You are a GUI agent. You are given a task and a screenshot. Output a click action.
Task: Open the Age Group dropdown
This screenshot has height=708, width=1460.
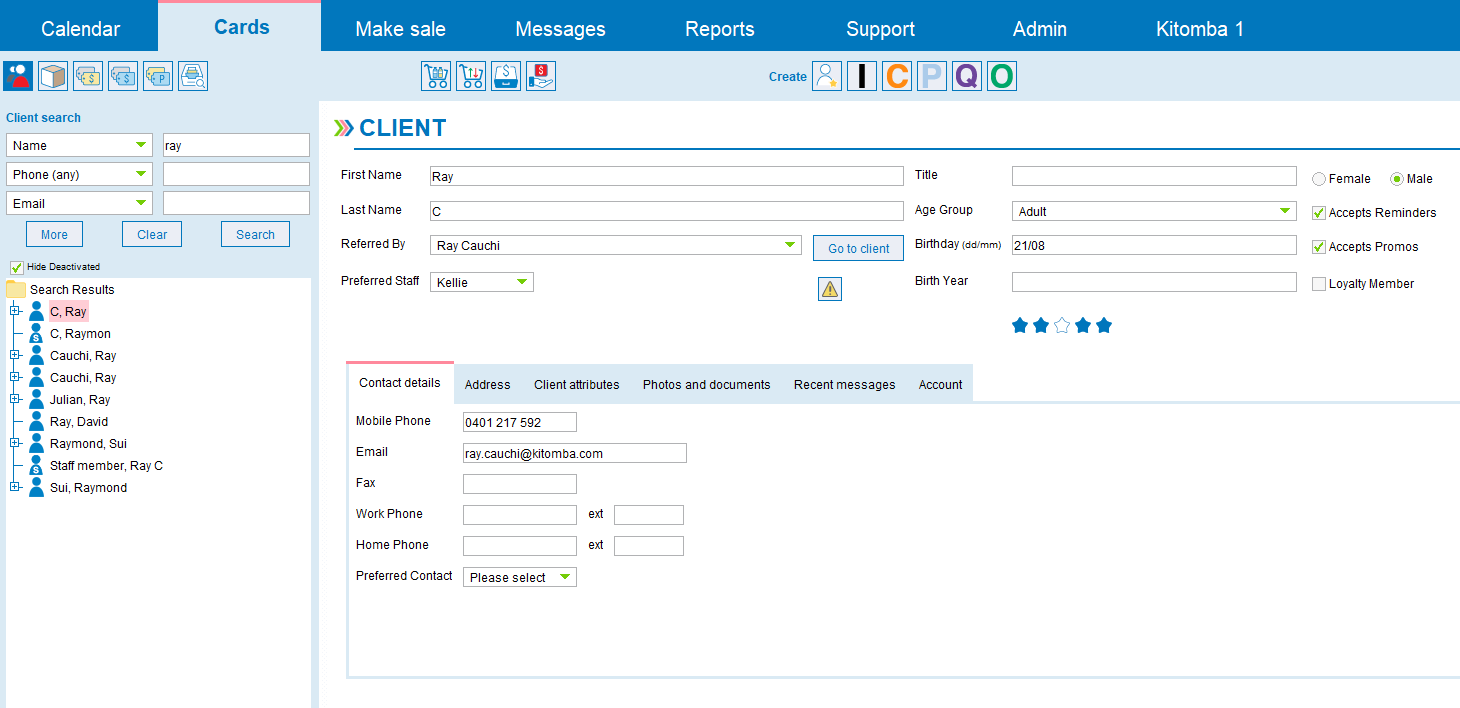point(1154,211)
